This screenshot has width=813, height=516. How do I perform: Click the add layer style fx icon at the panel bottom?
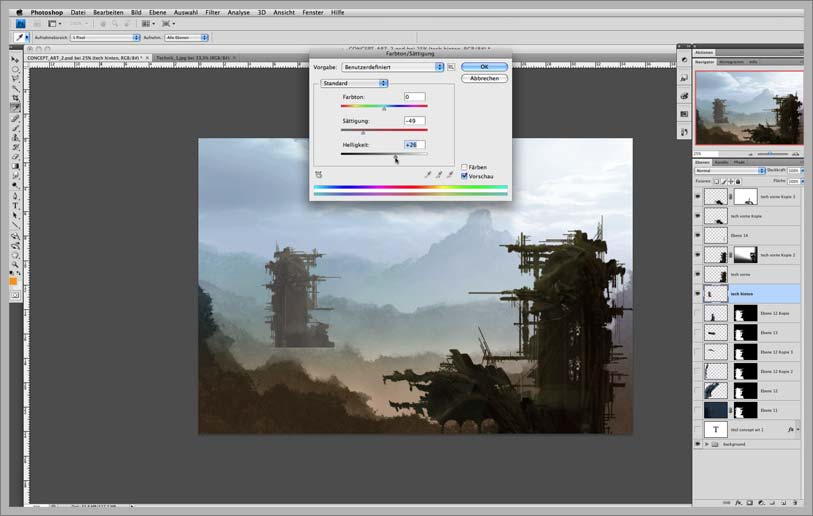[738, 503]
